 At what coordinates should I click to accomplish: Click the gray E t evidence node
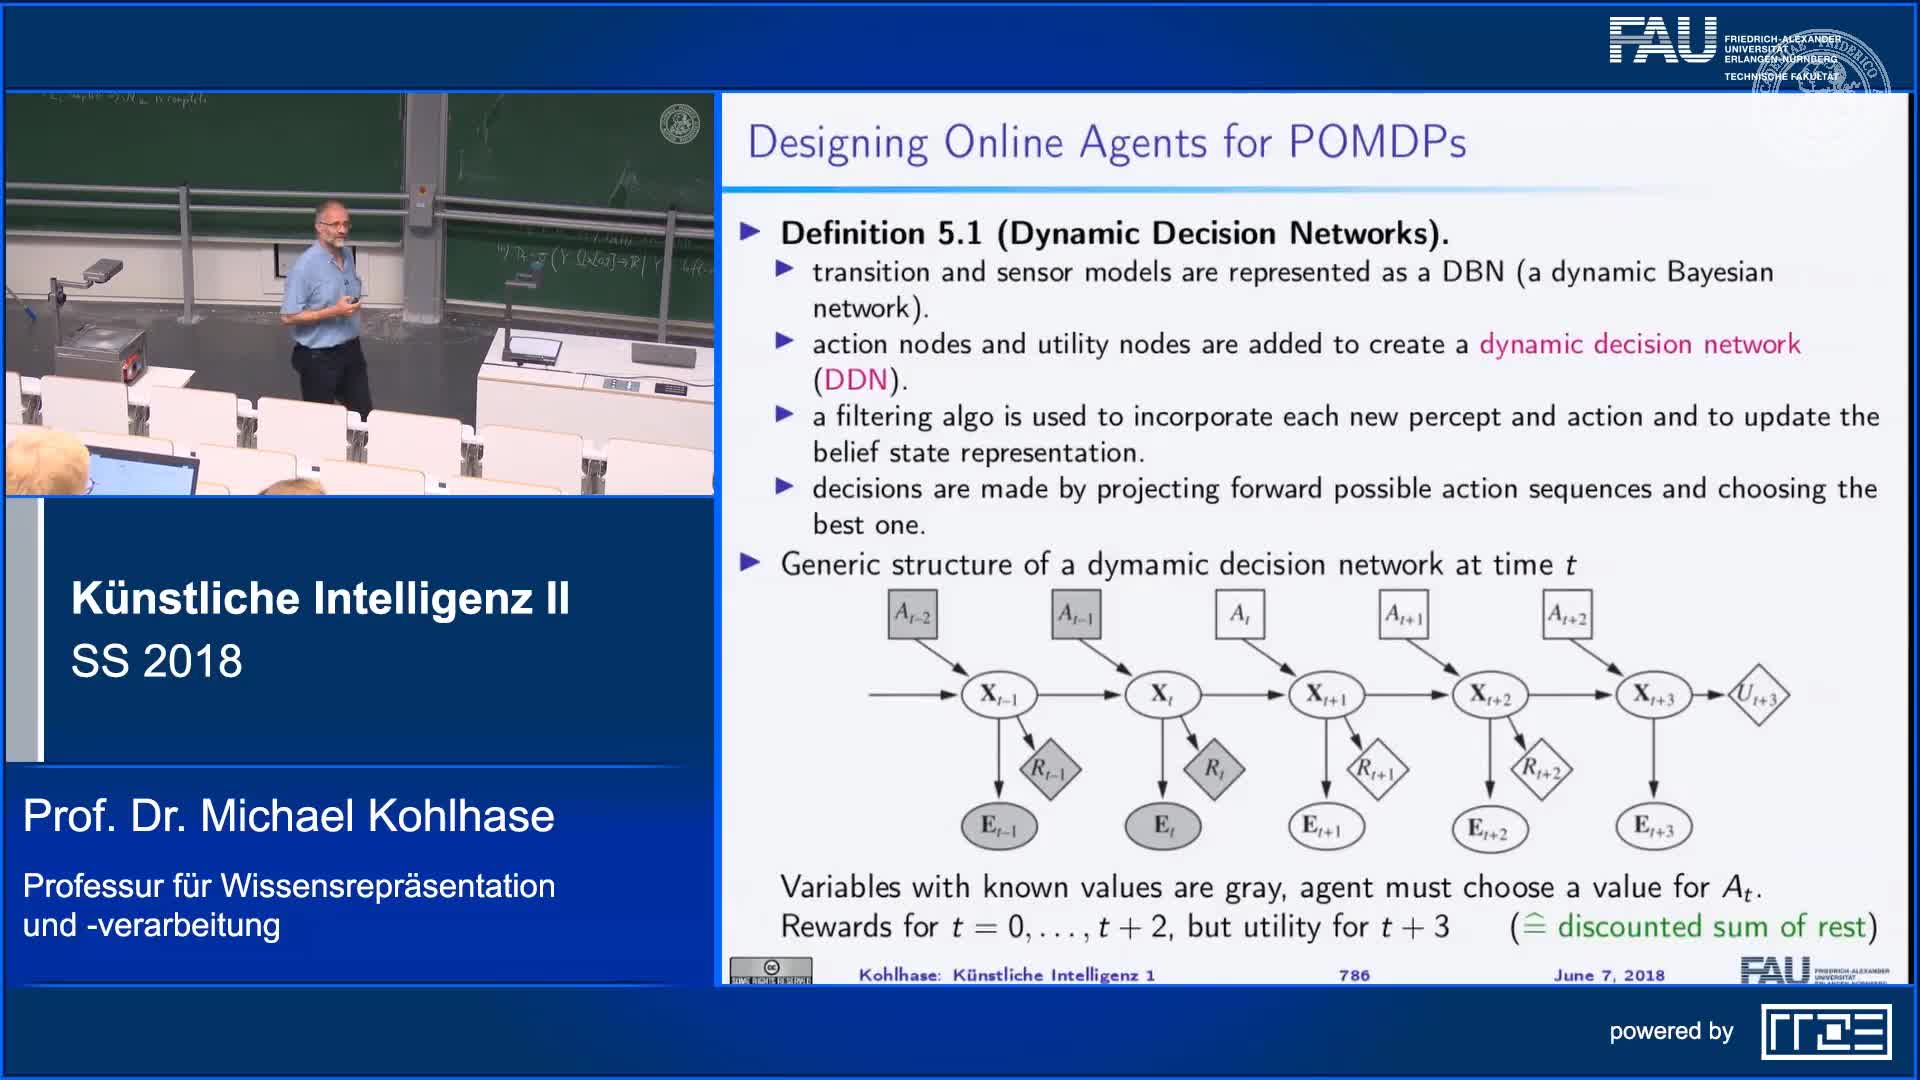click(1163, 826)
